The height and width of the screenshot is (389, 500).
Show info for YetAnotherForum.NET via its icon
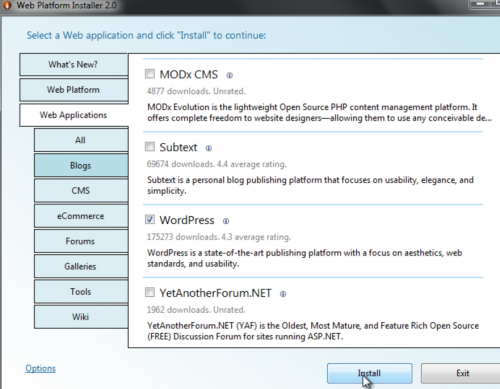click(283, 294)
